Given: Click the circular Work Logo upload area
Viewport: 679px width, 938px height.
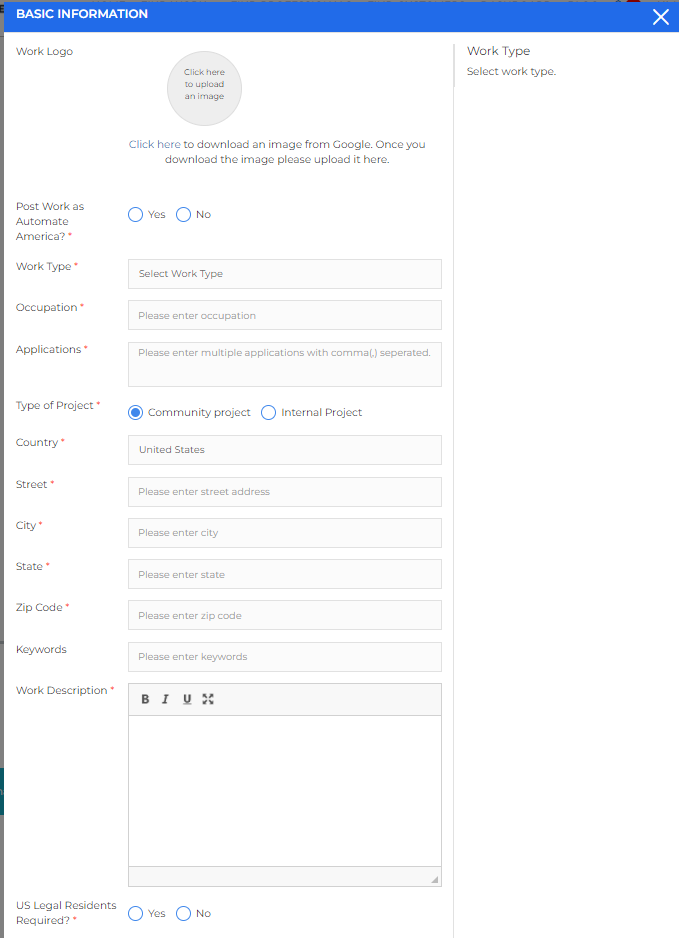Looking at the screenshot, I should pyautogui.click(x=204, y=88).
